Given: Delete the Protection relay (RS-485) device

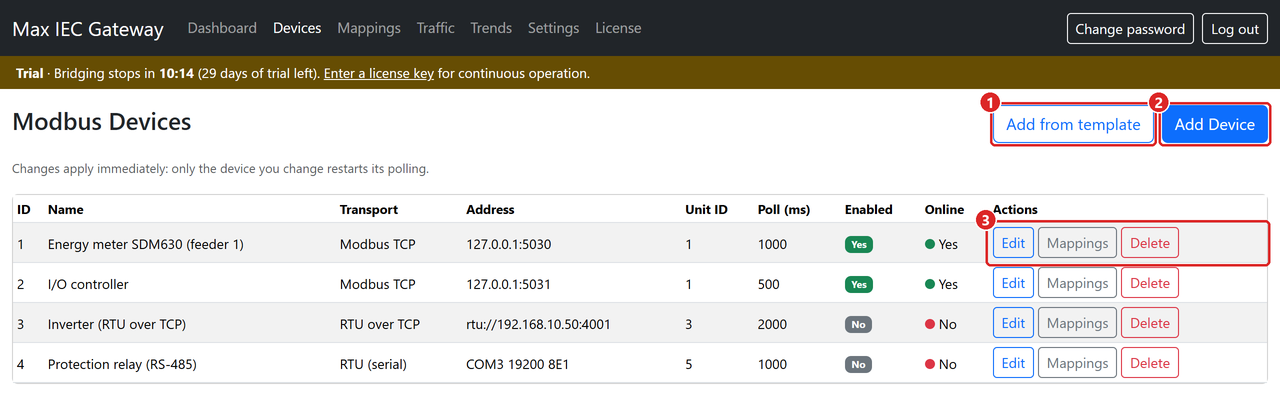Looking at the screenshot, I should coord(1150,363).
